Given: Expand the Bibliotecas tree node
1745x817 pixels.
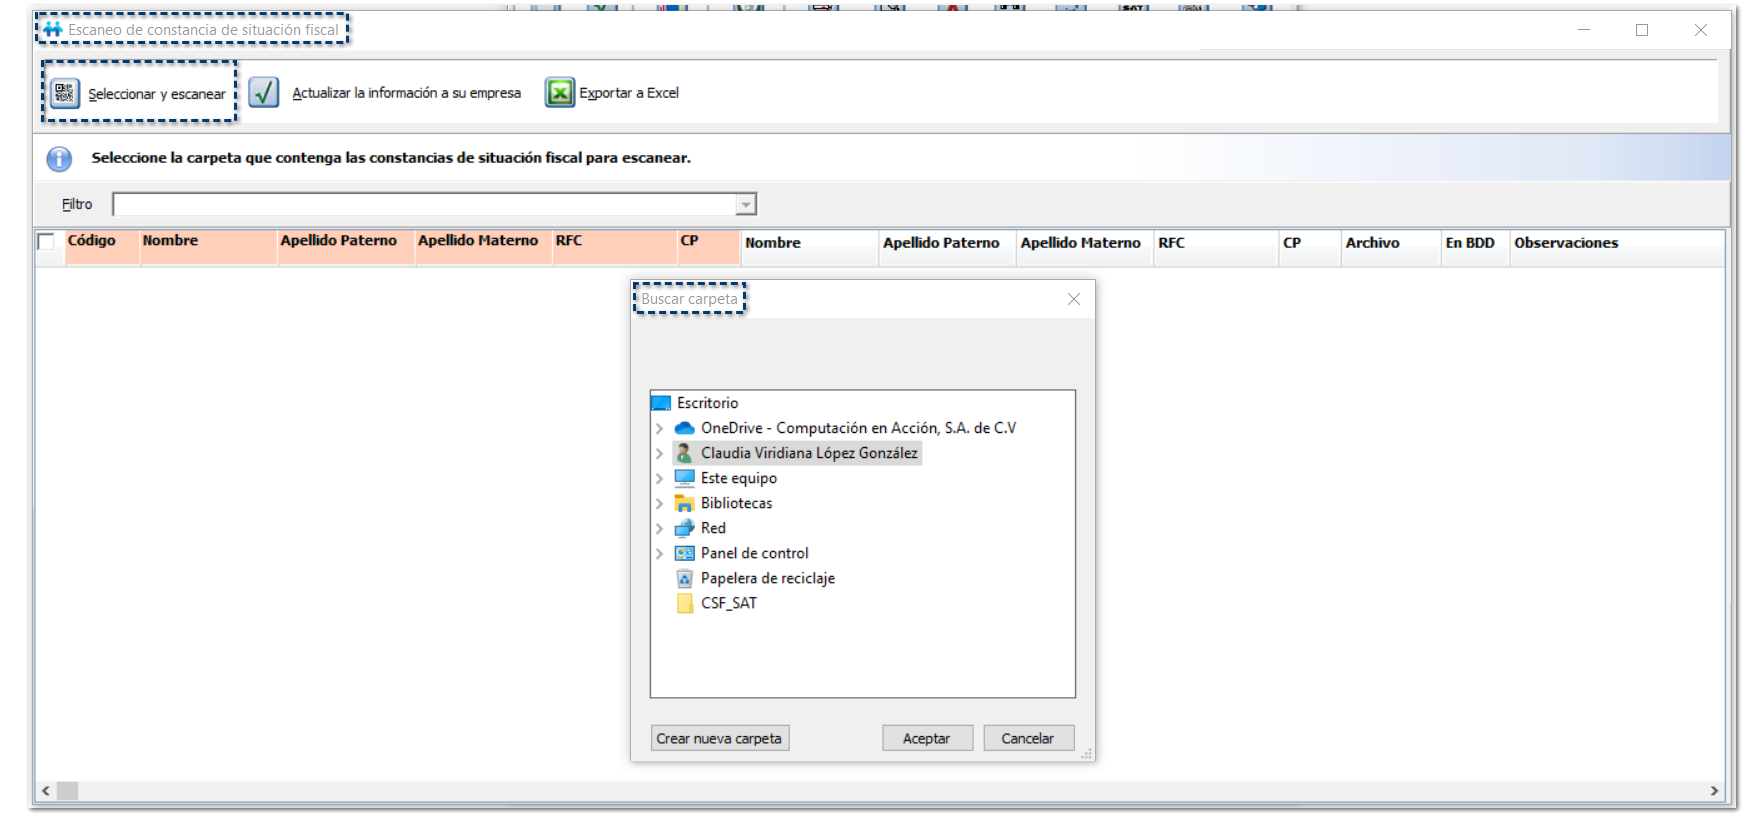Looking at the screenshot, I should [659, 503].
